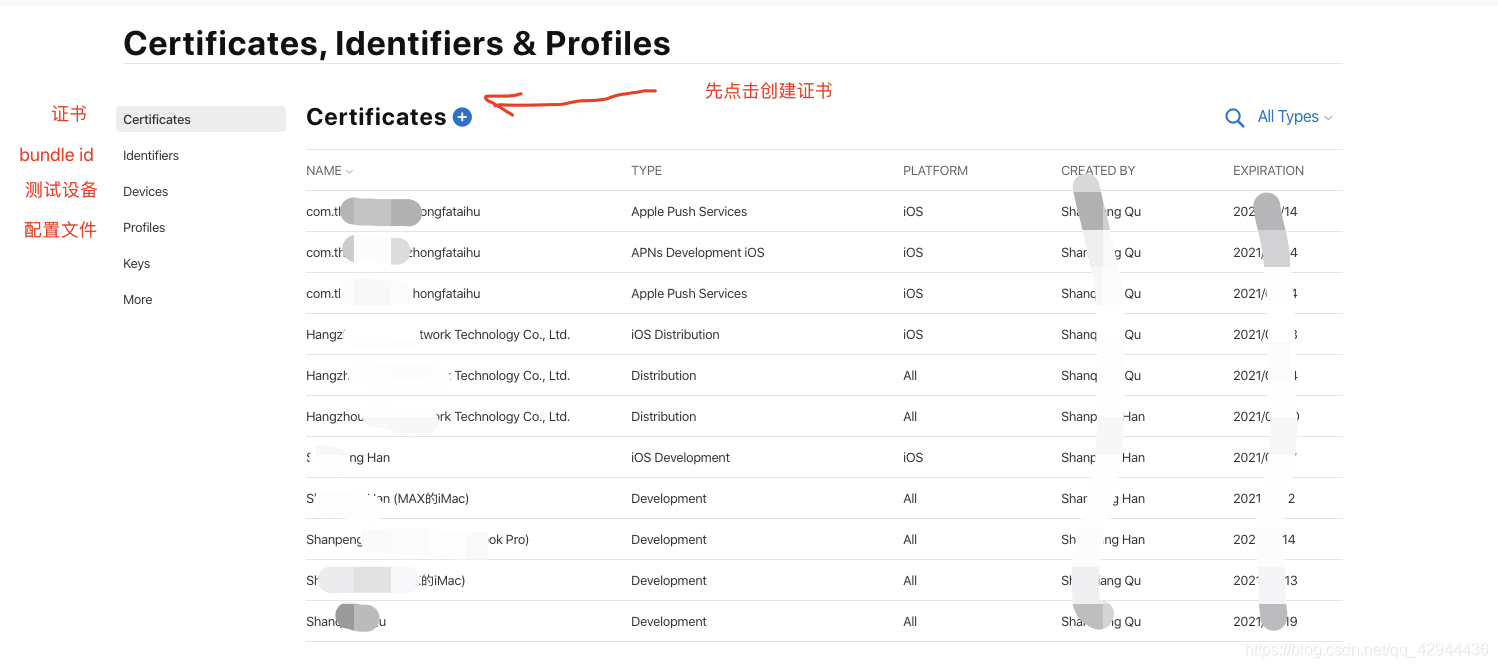Click the blue plus to create a certificate
Screen dimensions: 1498x668
point(462,117)
